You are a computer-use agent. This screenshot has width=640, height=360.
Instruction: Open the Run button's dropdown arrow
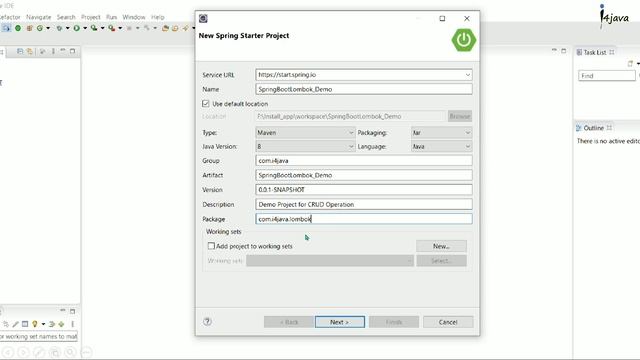[x=85, y=28]
